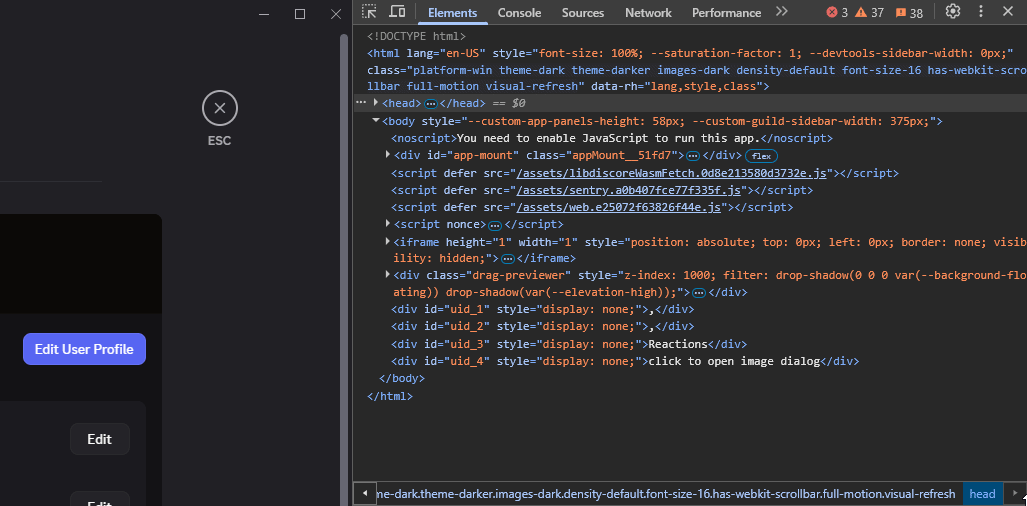
Task: Select the noscript element row
Action: tap(612, 138)
